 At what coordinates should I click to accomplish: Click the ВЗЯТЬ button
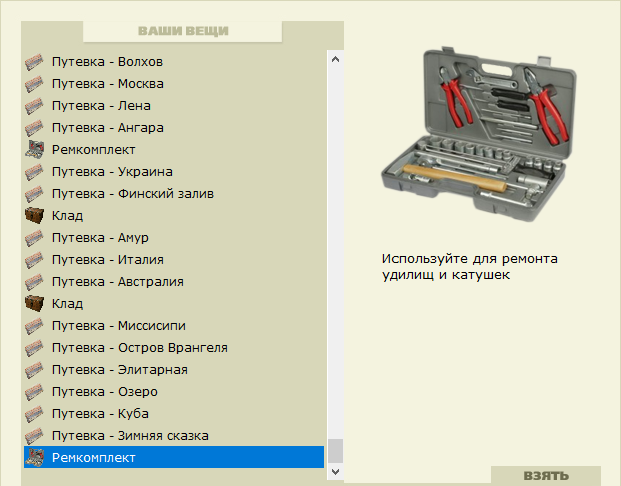546,475
